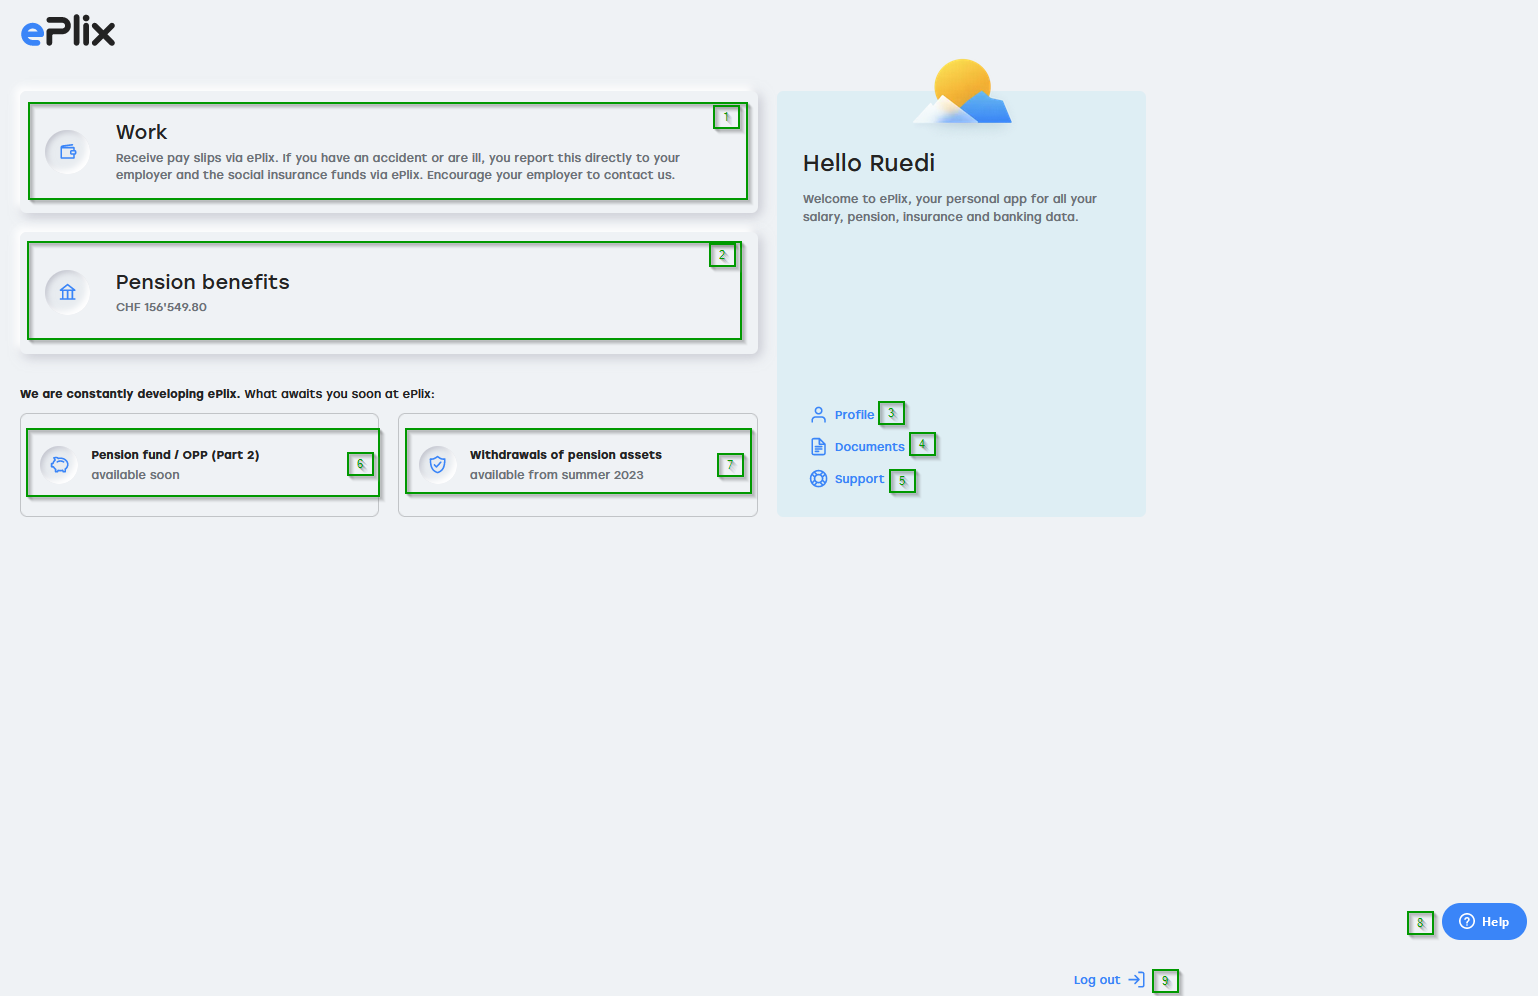Click the shield icon for Withdrawals
Screen dimensions: 1538x996
438,465
